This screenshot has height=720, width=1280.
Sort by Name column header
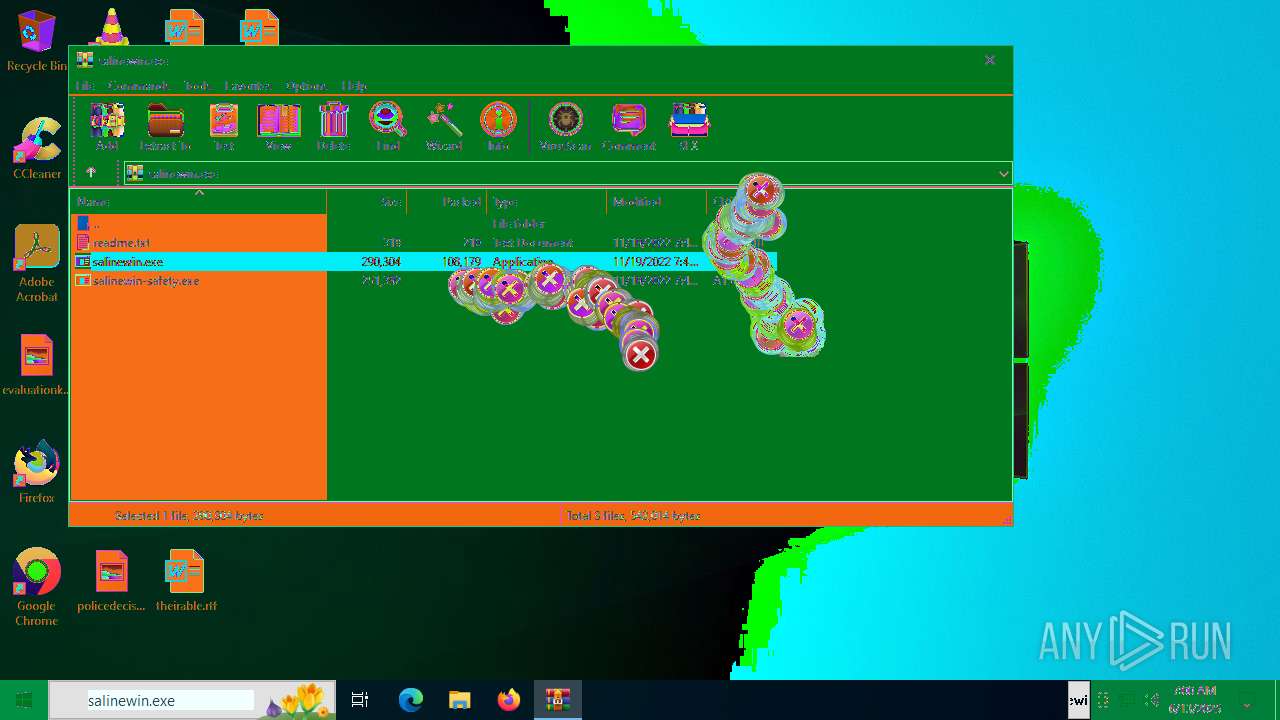(x=199, y=202)
